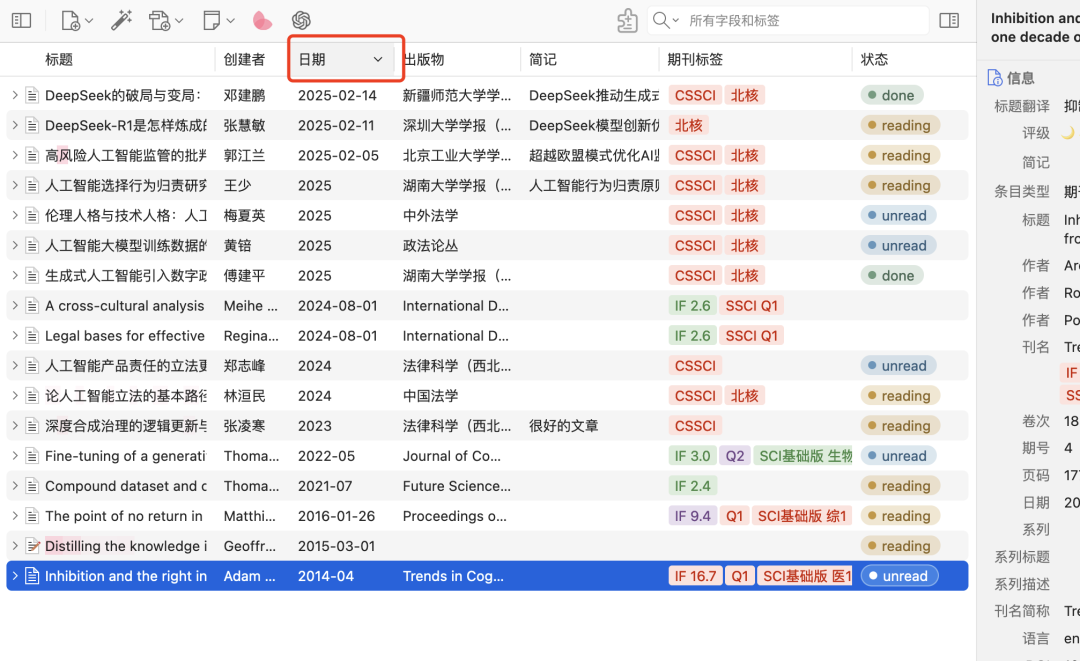This screenshot has width=1080, height=661.
Task: Click the new note icon
Action: (x=211, y=21)
